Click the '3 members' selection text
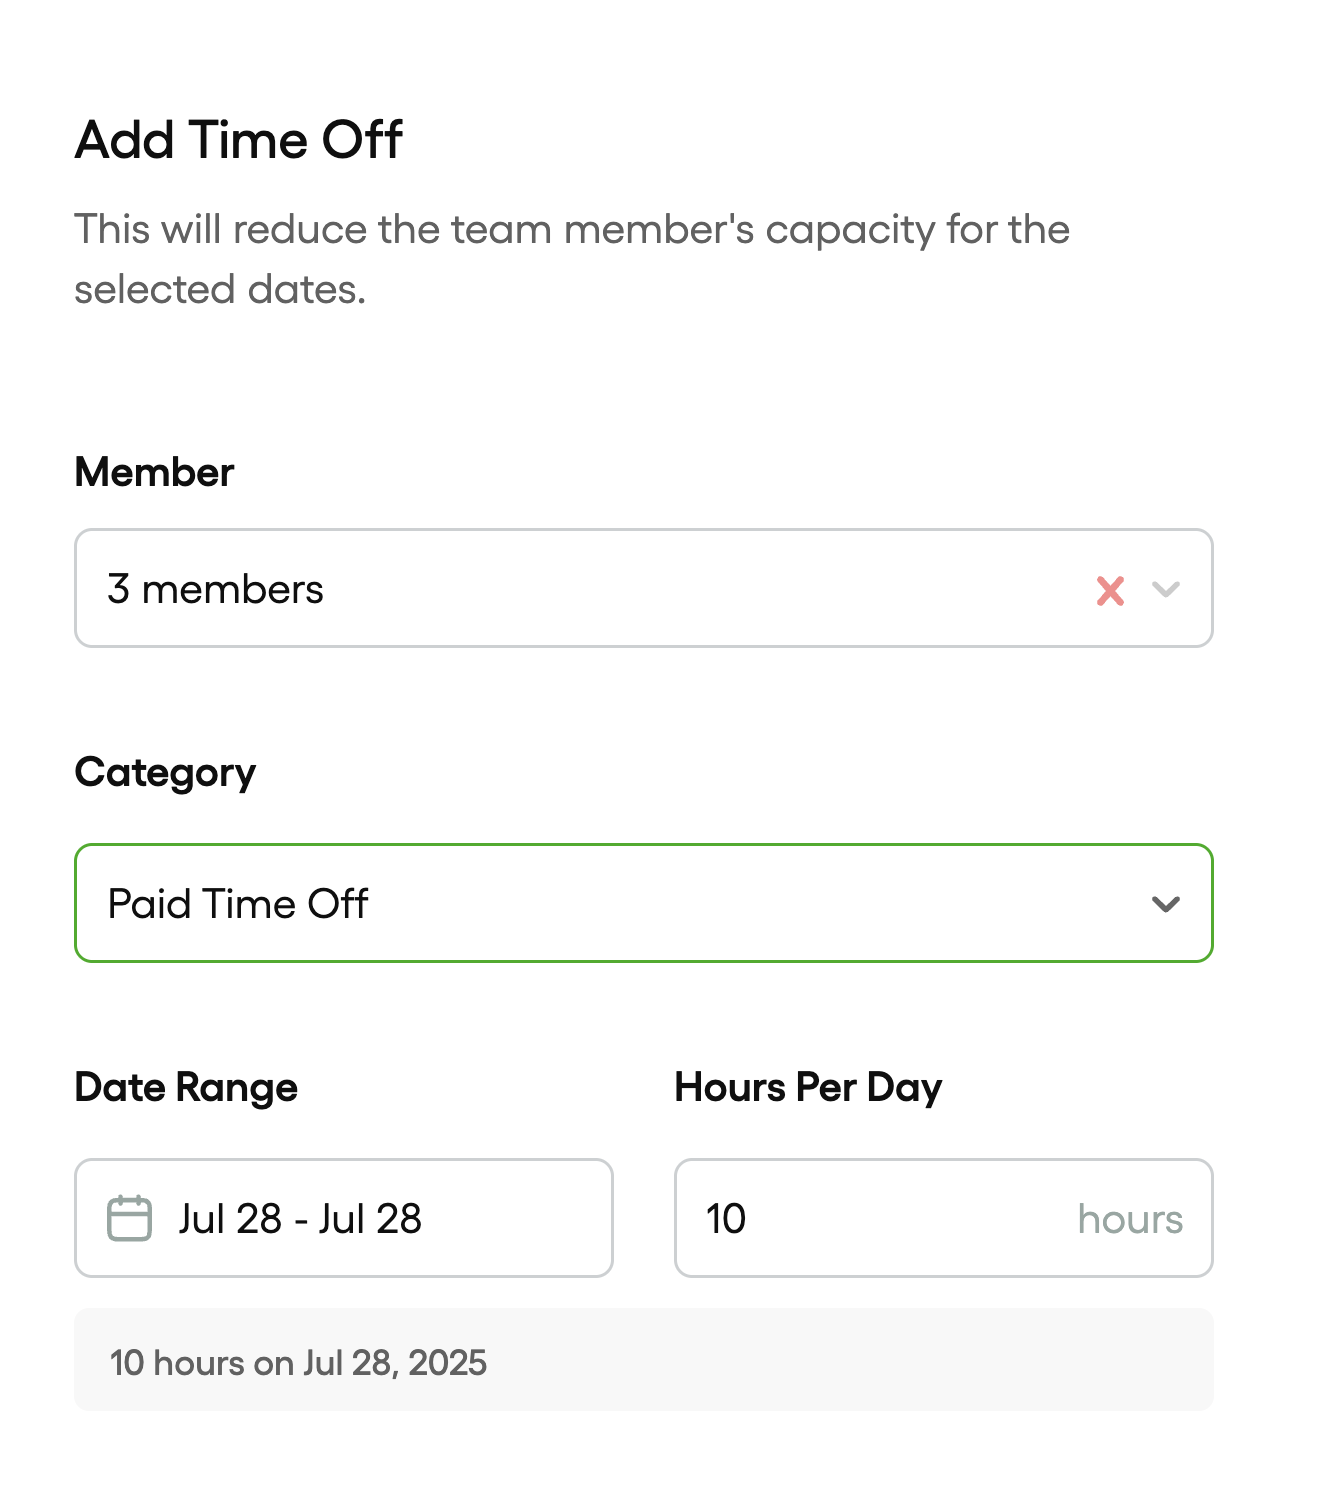The height and width of the screenshot is (1500, 1320). [215, 589]
